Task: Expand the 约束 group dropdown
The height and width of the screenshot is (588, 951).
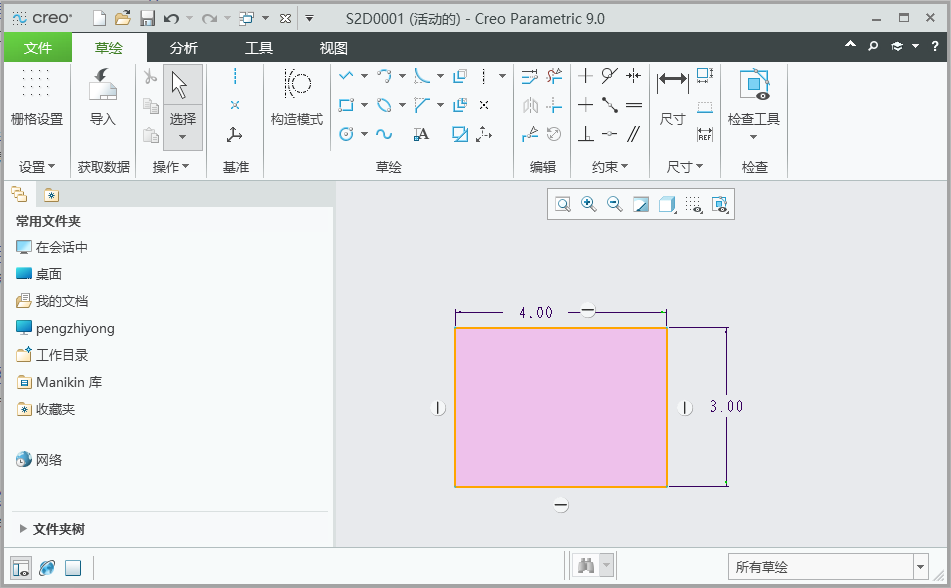Action: pyautogui.click(x=610, y=166)
